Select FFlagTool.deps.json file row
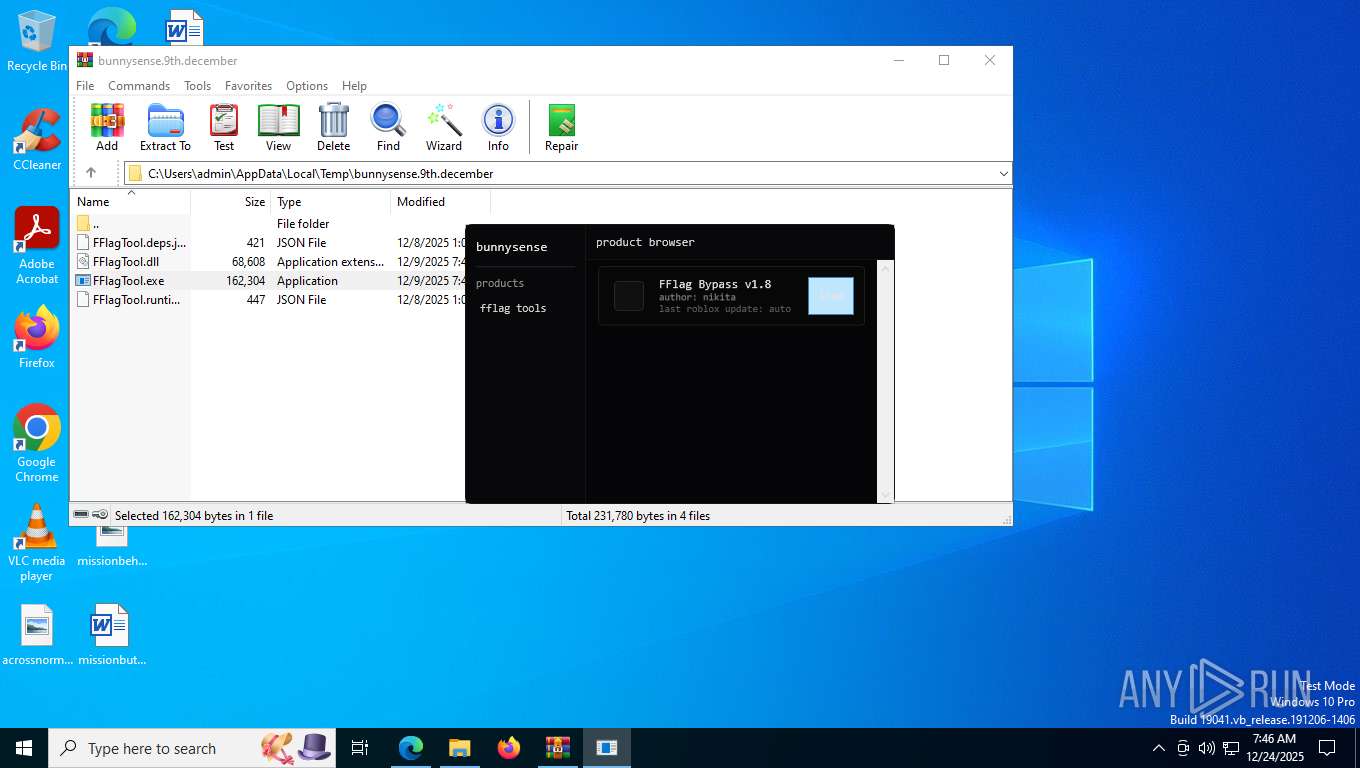Image resolution: width=1360 pixels, height=768 pixels. pyautogui.click(x=268, y=242)
